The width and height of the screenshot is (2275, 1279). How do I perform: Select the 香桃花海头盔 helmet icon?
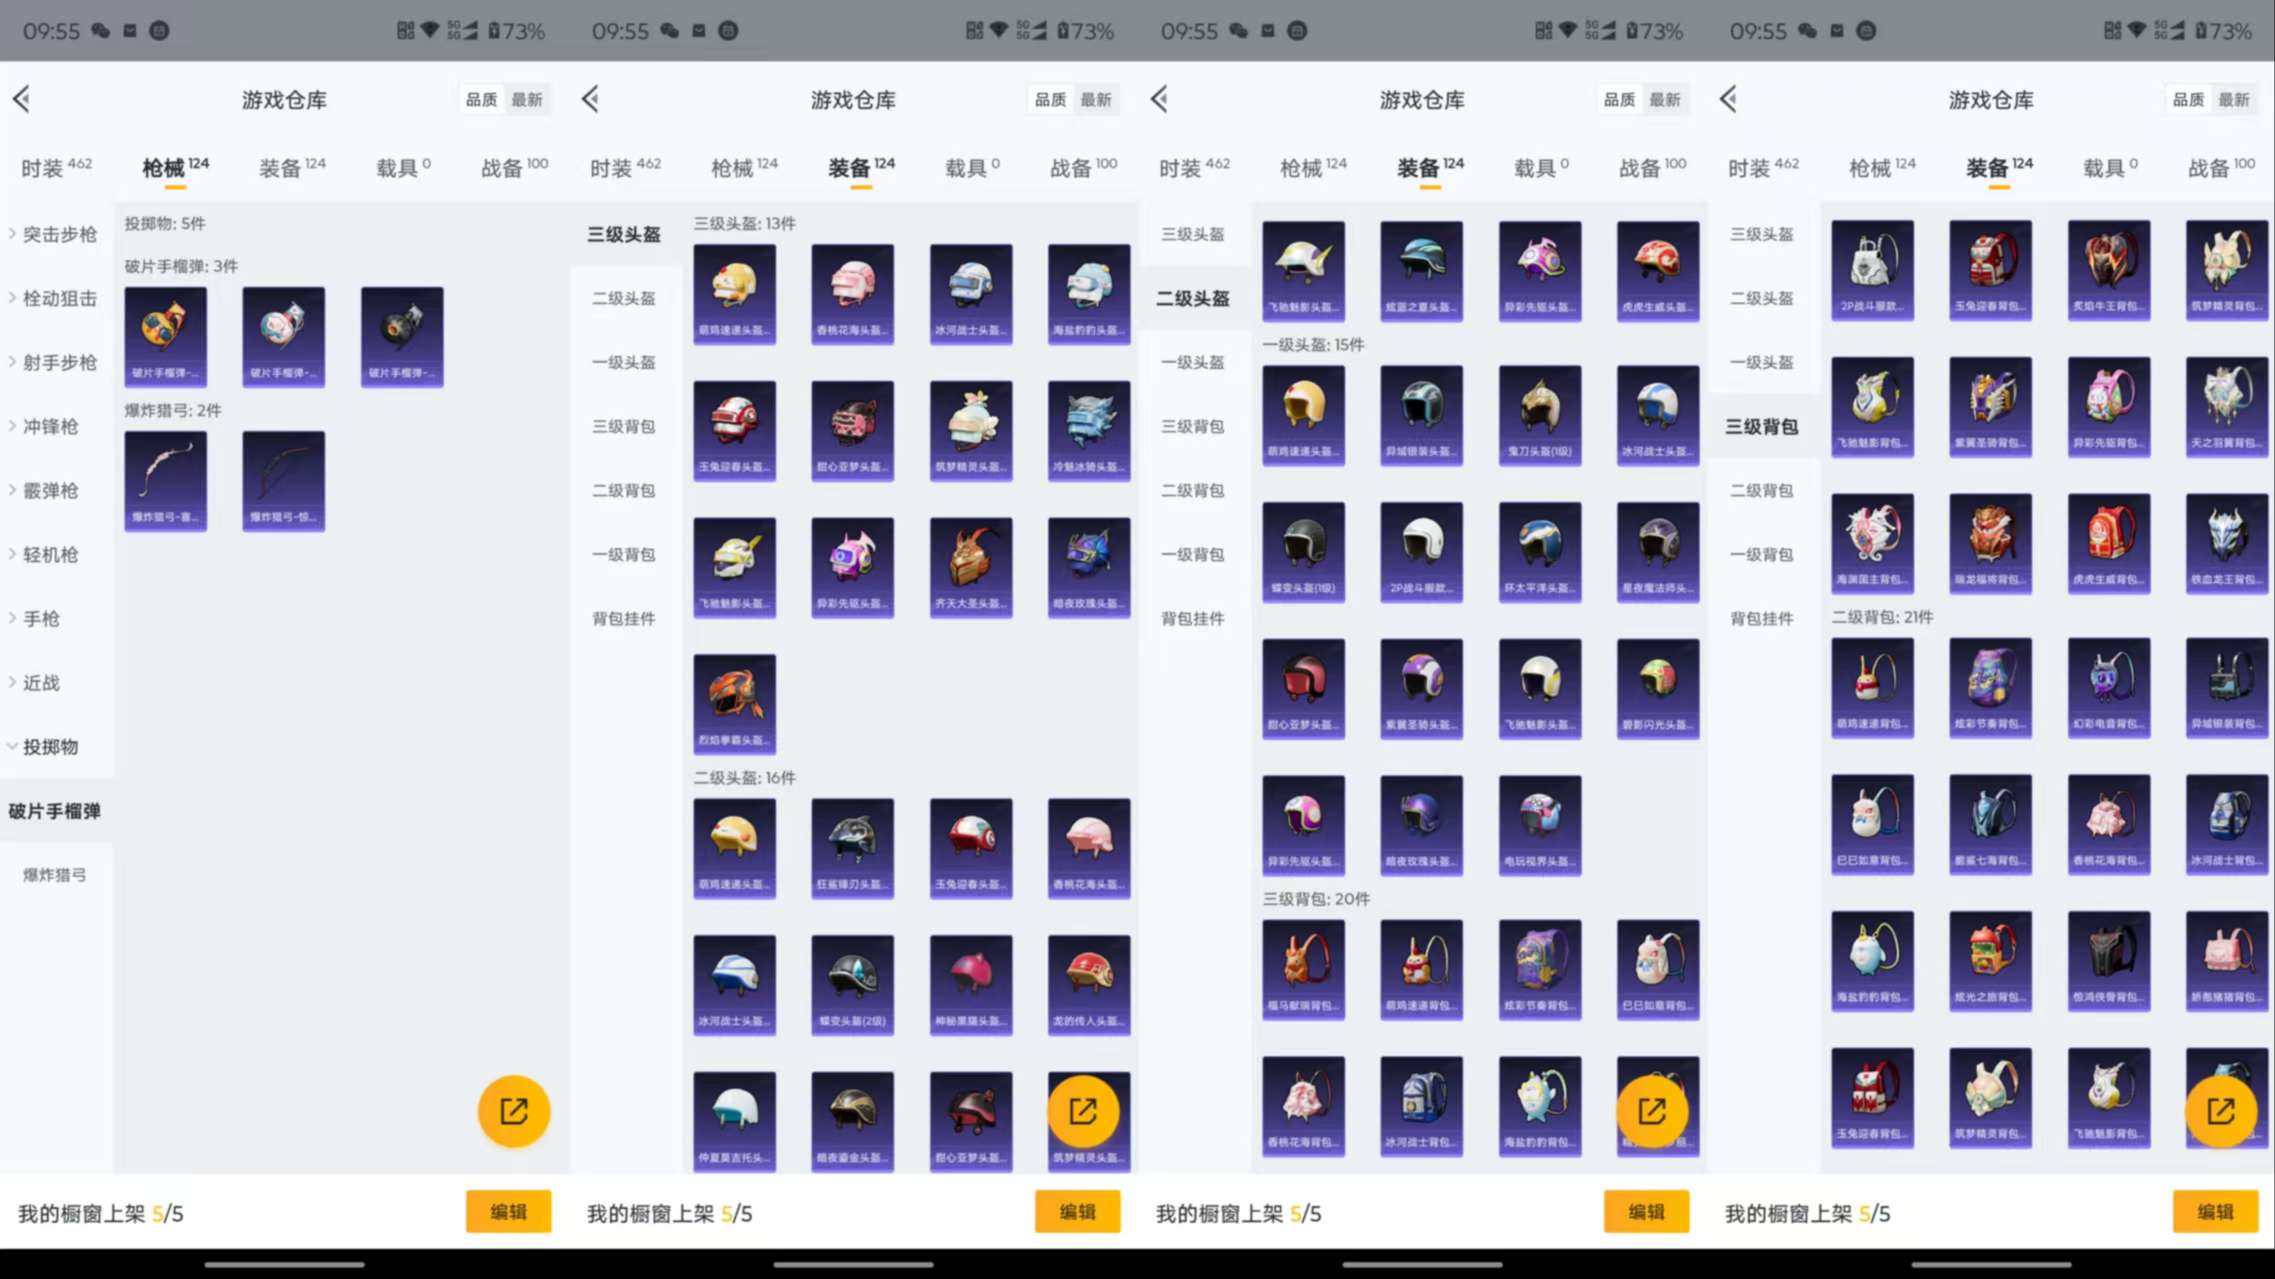pos(853,293)
